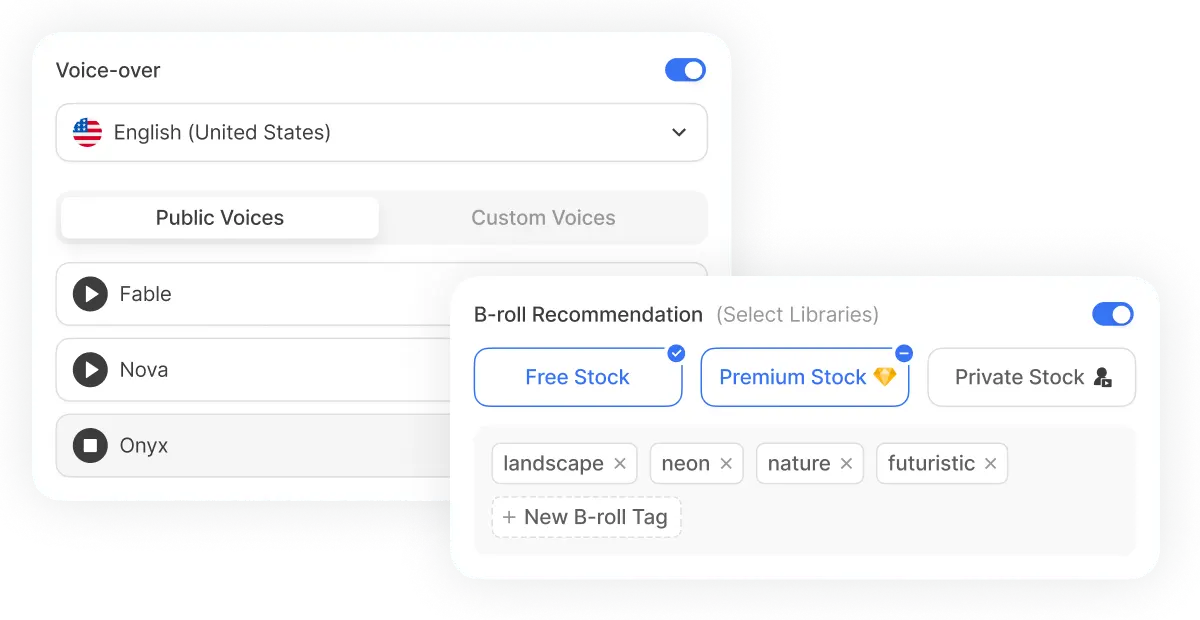Select the Public Voices tab
Screen dimensions: 1200x620
219,217
